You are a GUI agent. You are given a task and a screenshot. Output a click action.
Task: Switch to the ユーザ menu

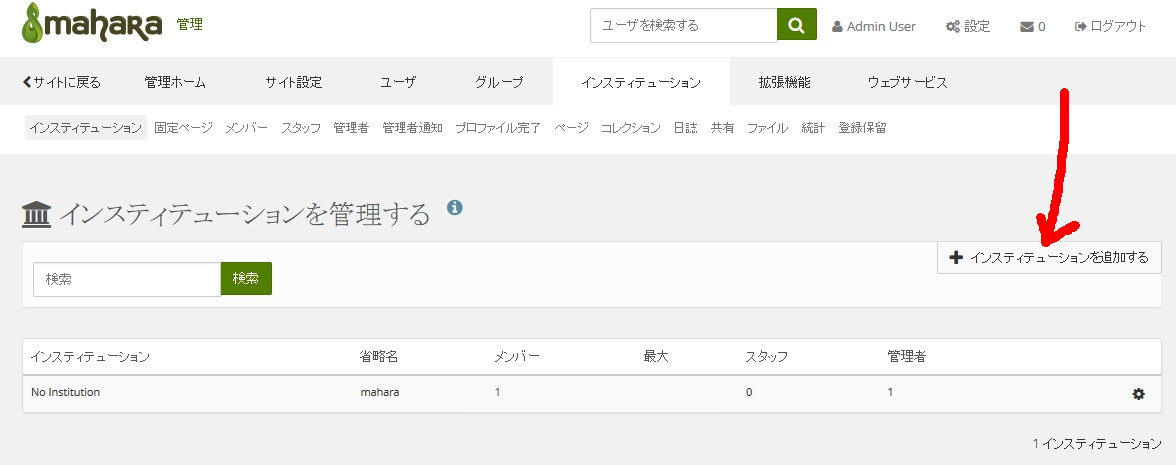pos(398,82)
